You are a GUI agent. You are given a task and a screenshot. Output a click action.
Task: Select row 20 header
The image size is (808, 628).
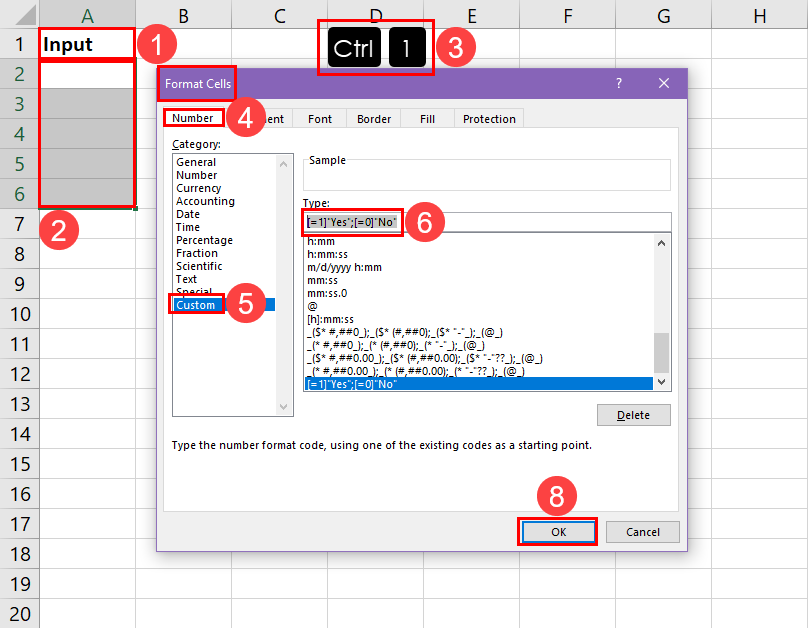(x=20, y=614)
